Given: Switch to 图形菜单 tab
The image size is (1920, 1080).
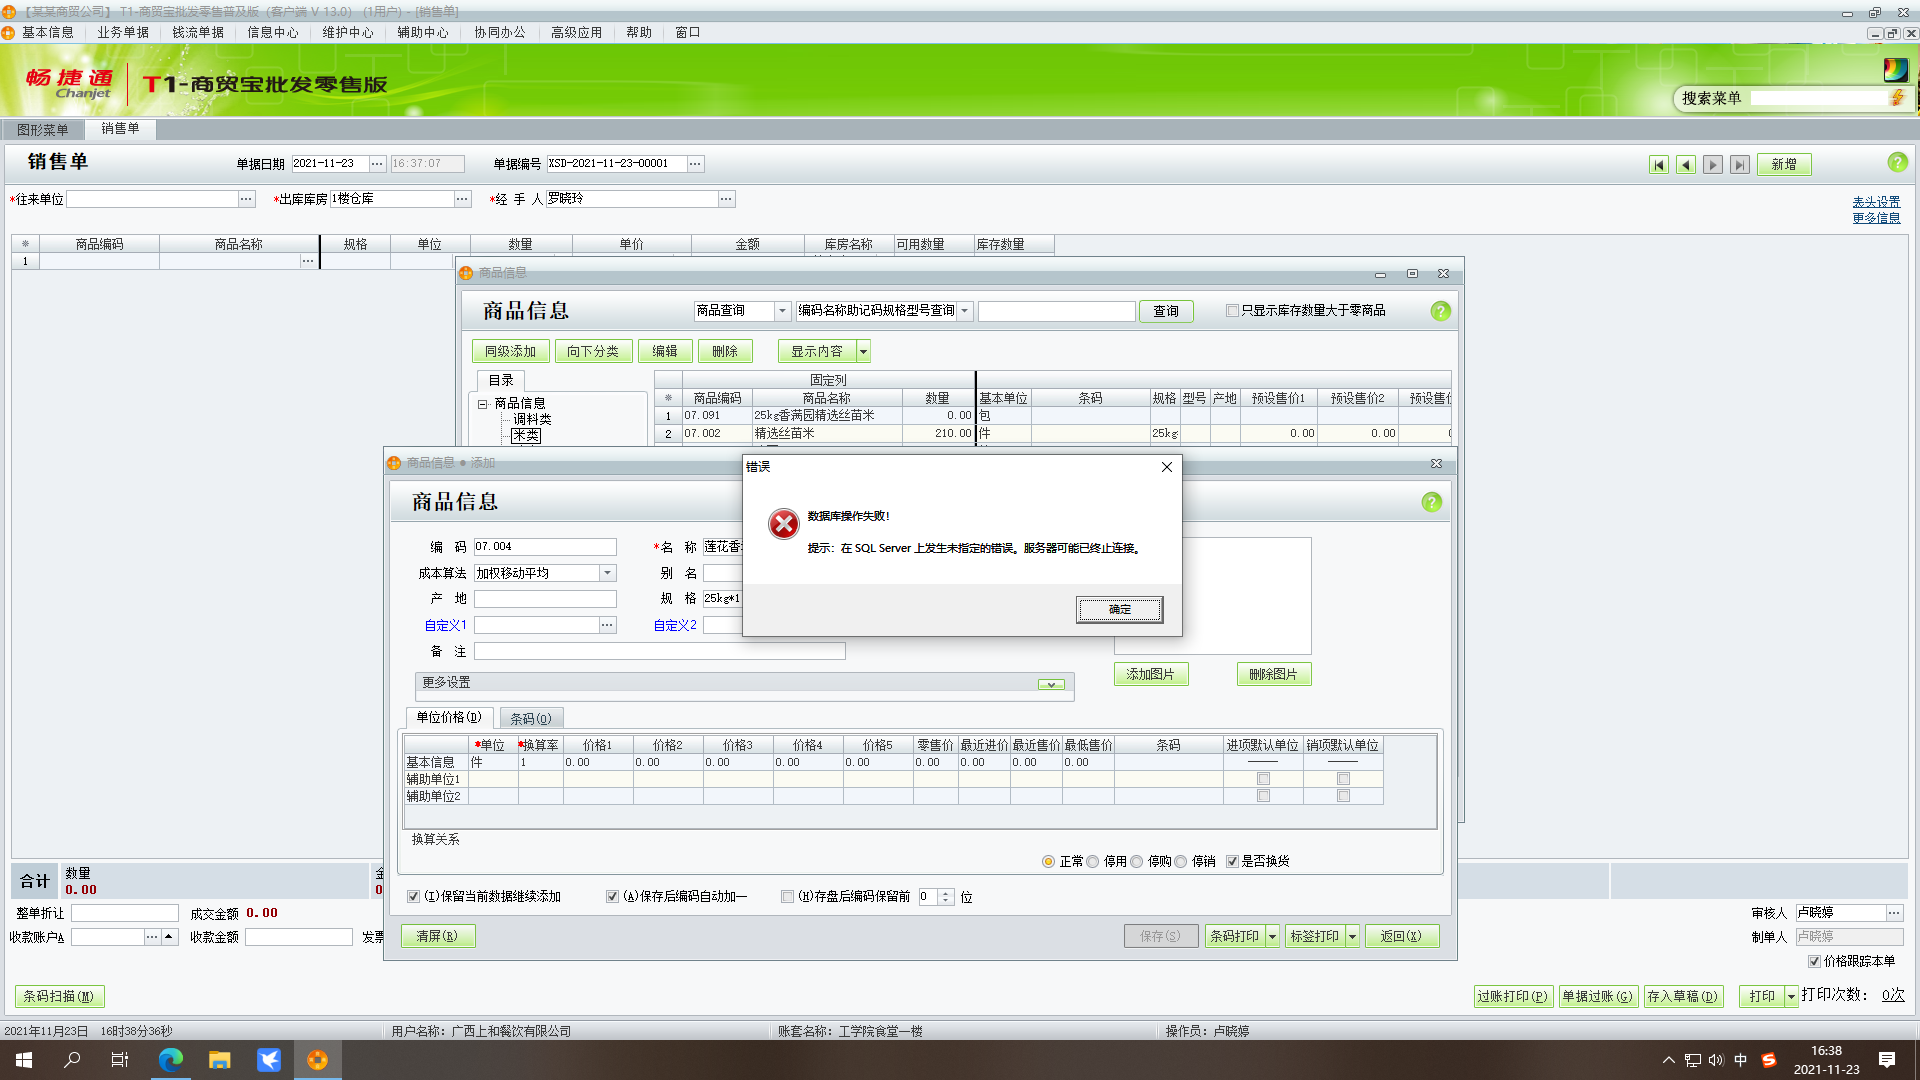Looking at the screenshot, I should [42, 130].
